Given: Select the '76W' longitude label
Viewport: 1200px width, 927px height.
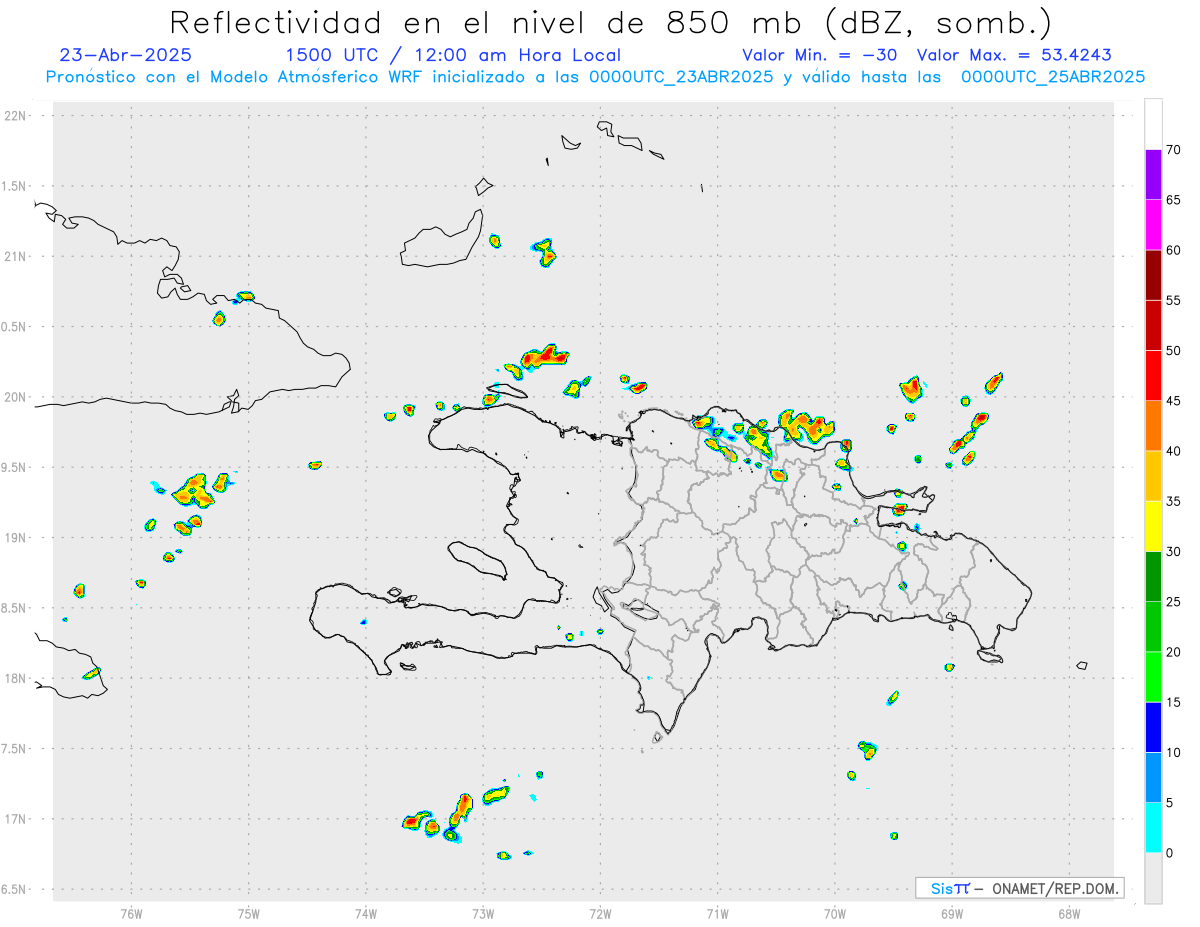Looking at the screenshot, I should coord(131,912).
